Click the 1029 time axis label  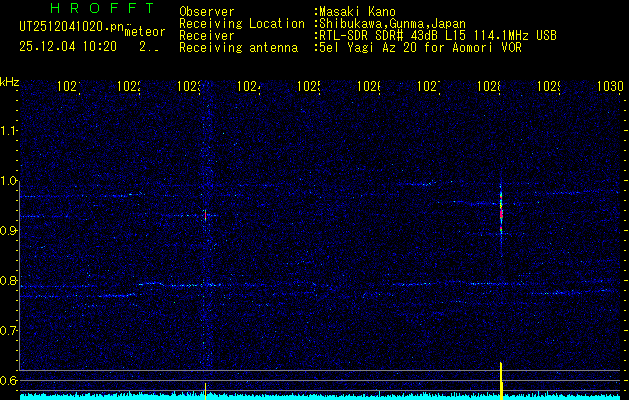[549, 87]
